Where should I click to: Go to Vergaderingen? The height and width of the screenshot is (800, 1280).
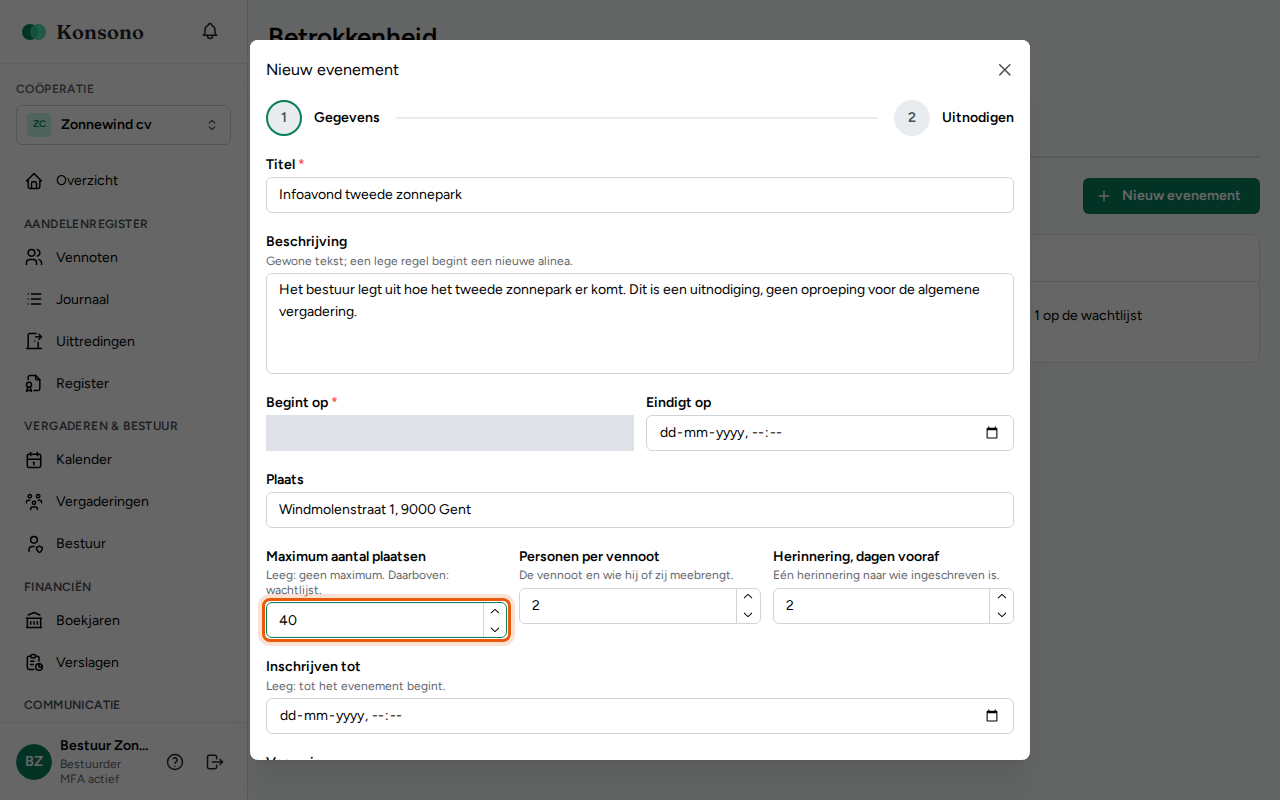pyautogui.click(x=123, y=502)
